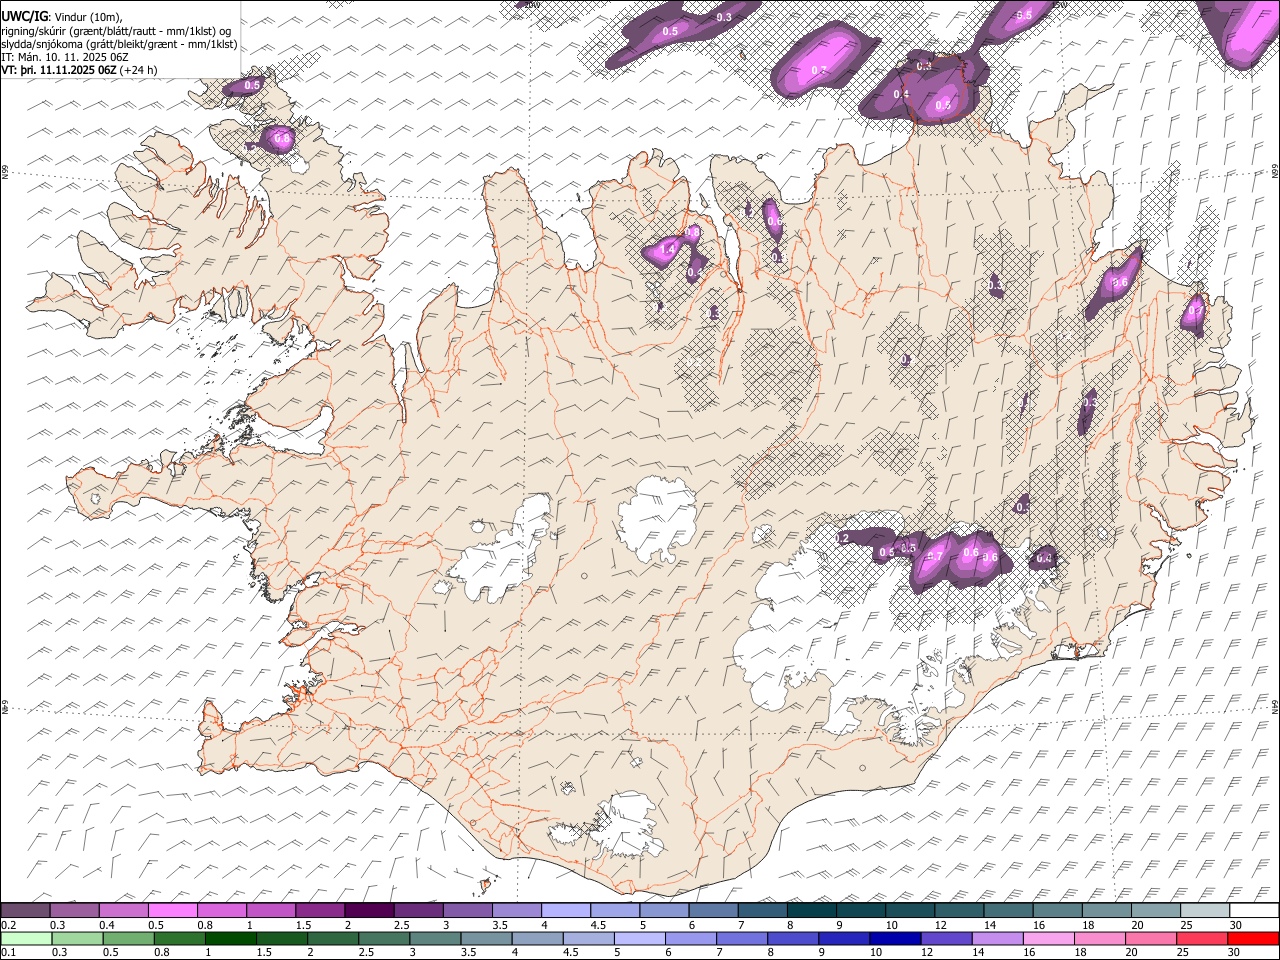Screen dimensions: 1280x960
Task: Click the Hofsjökull glacier in central Iceland
Action: tap(658, 517)
